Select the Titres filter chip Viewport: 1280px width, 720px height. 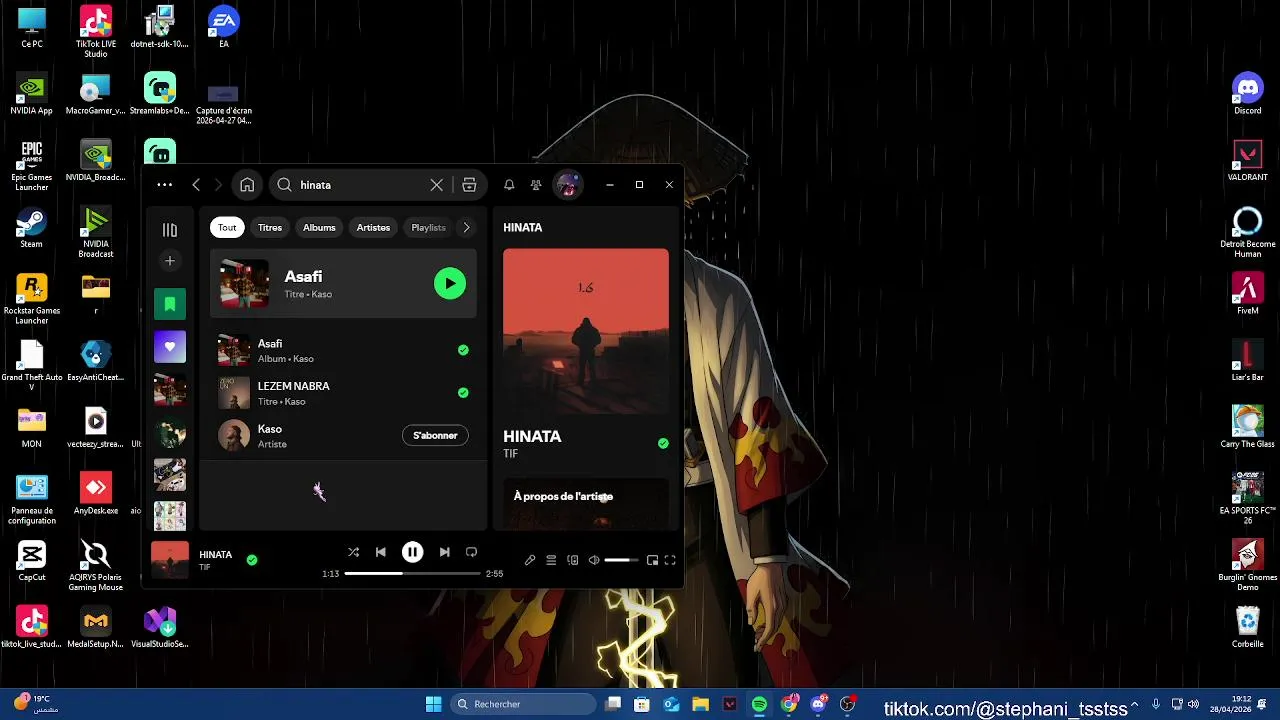tap(270, 228)
